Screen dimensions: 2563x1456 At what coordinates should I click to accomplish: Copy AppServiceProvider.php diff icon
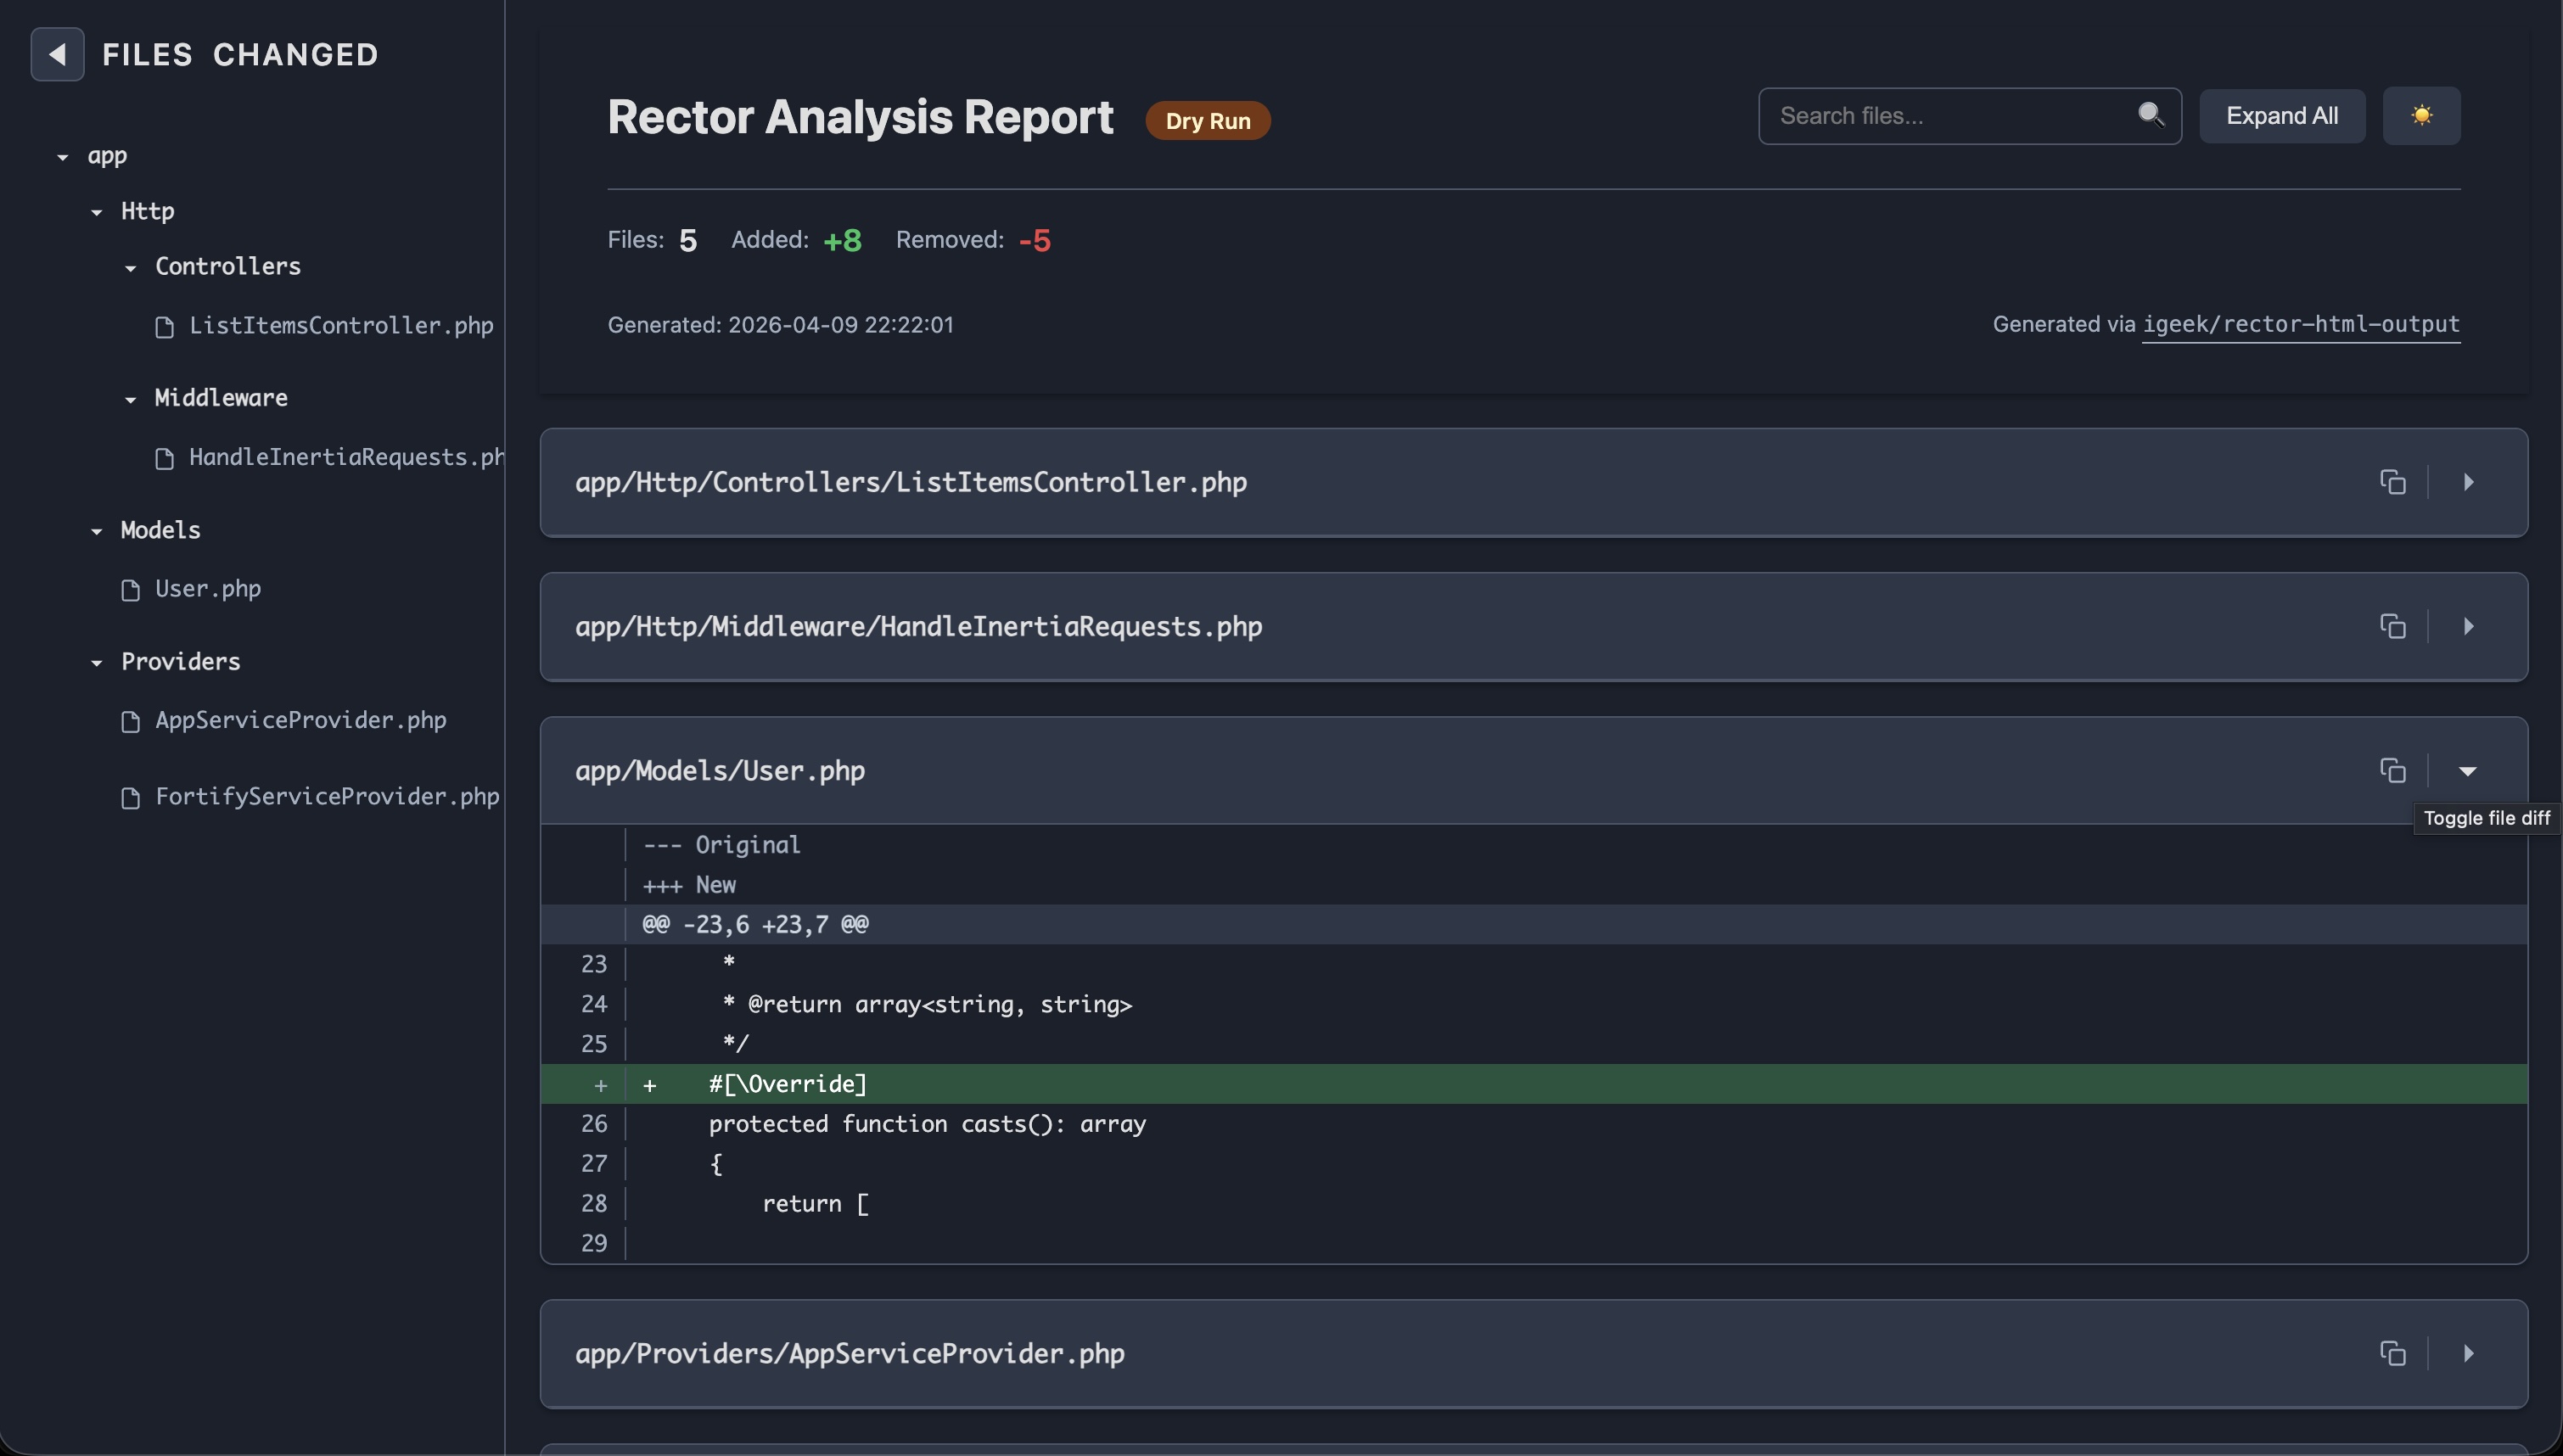(x=2392, y=1353)
